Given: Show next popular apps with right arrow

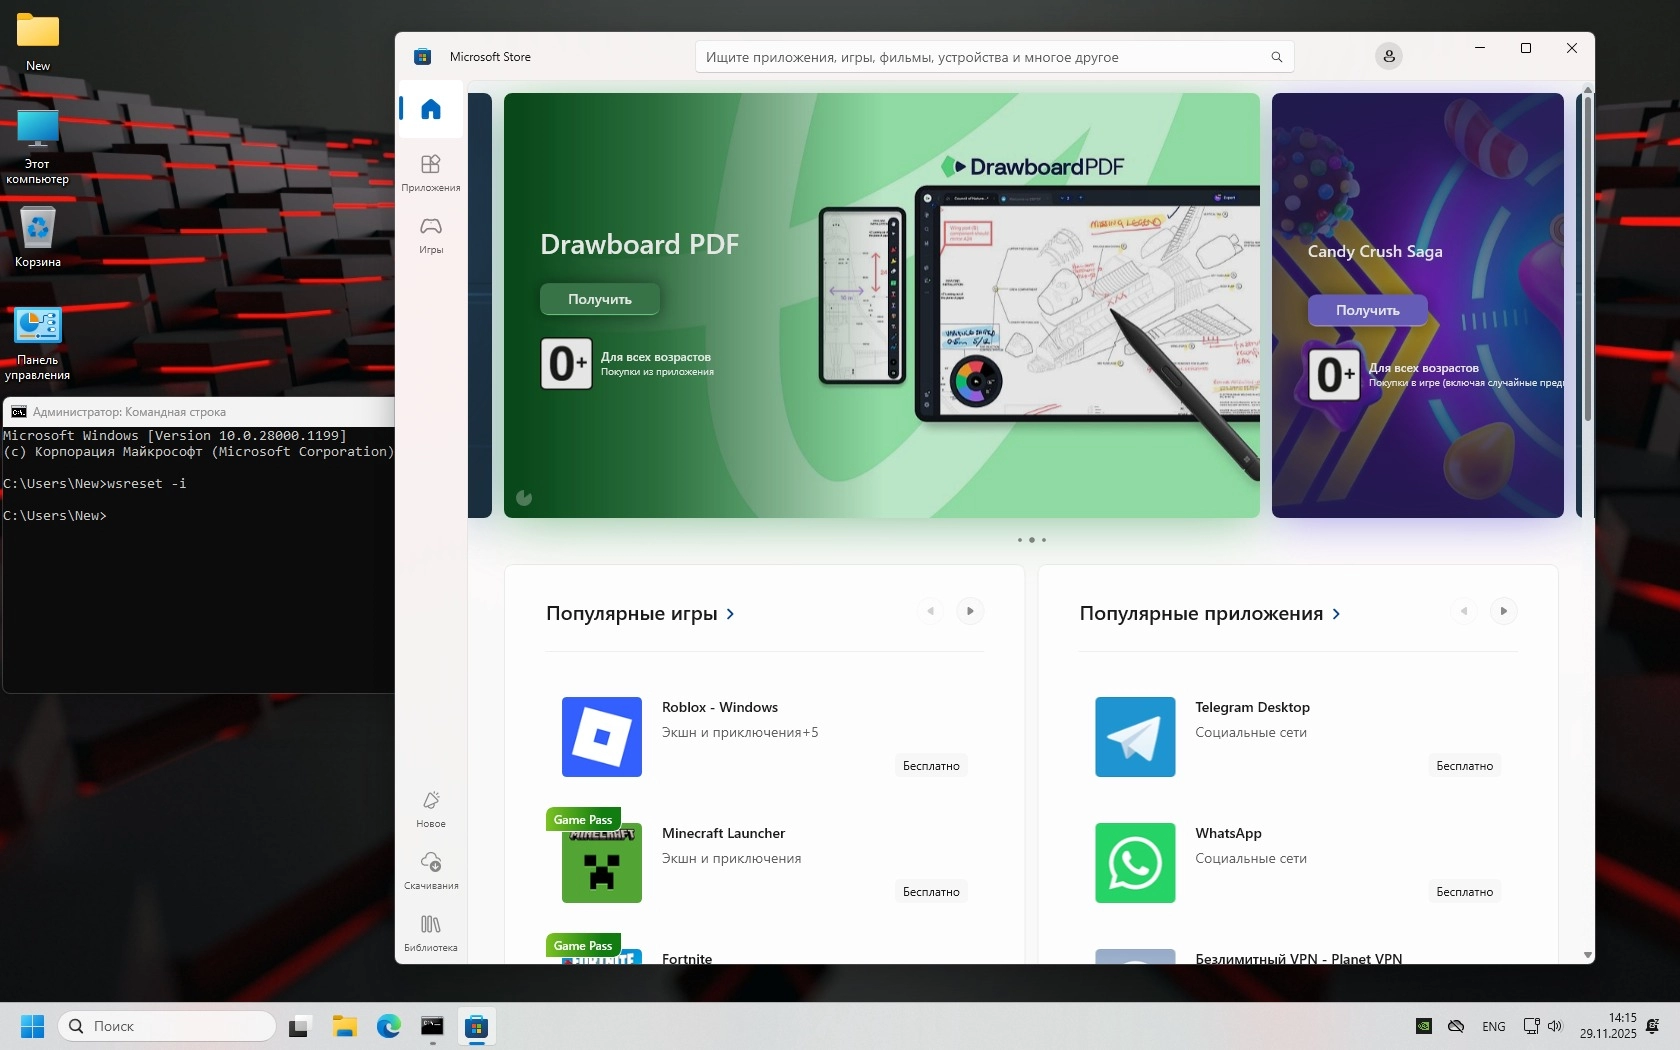Looking at the screenshot, I should pyautogui.click(x=1504, y=611).
